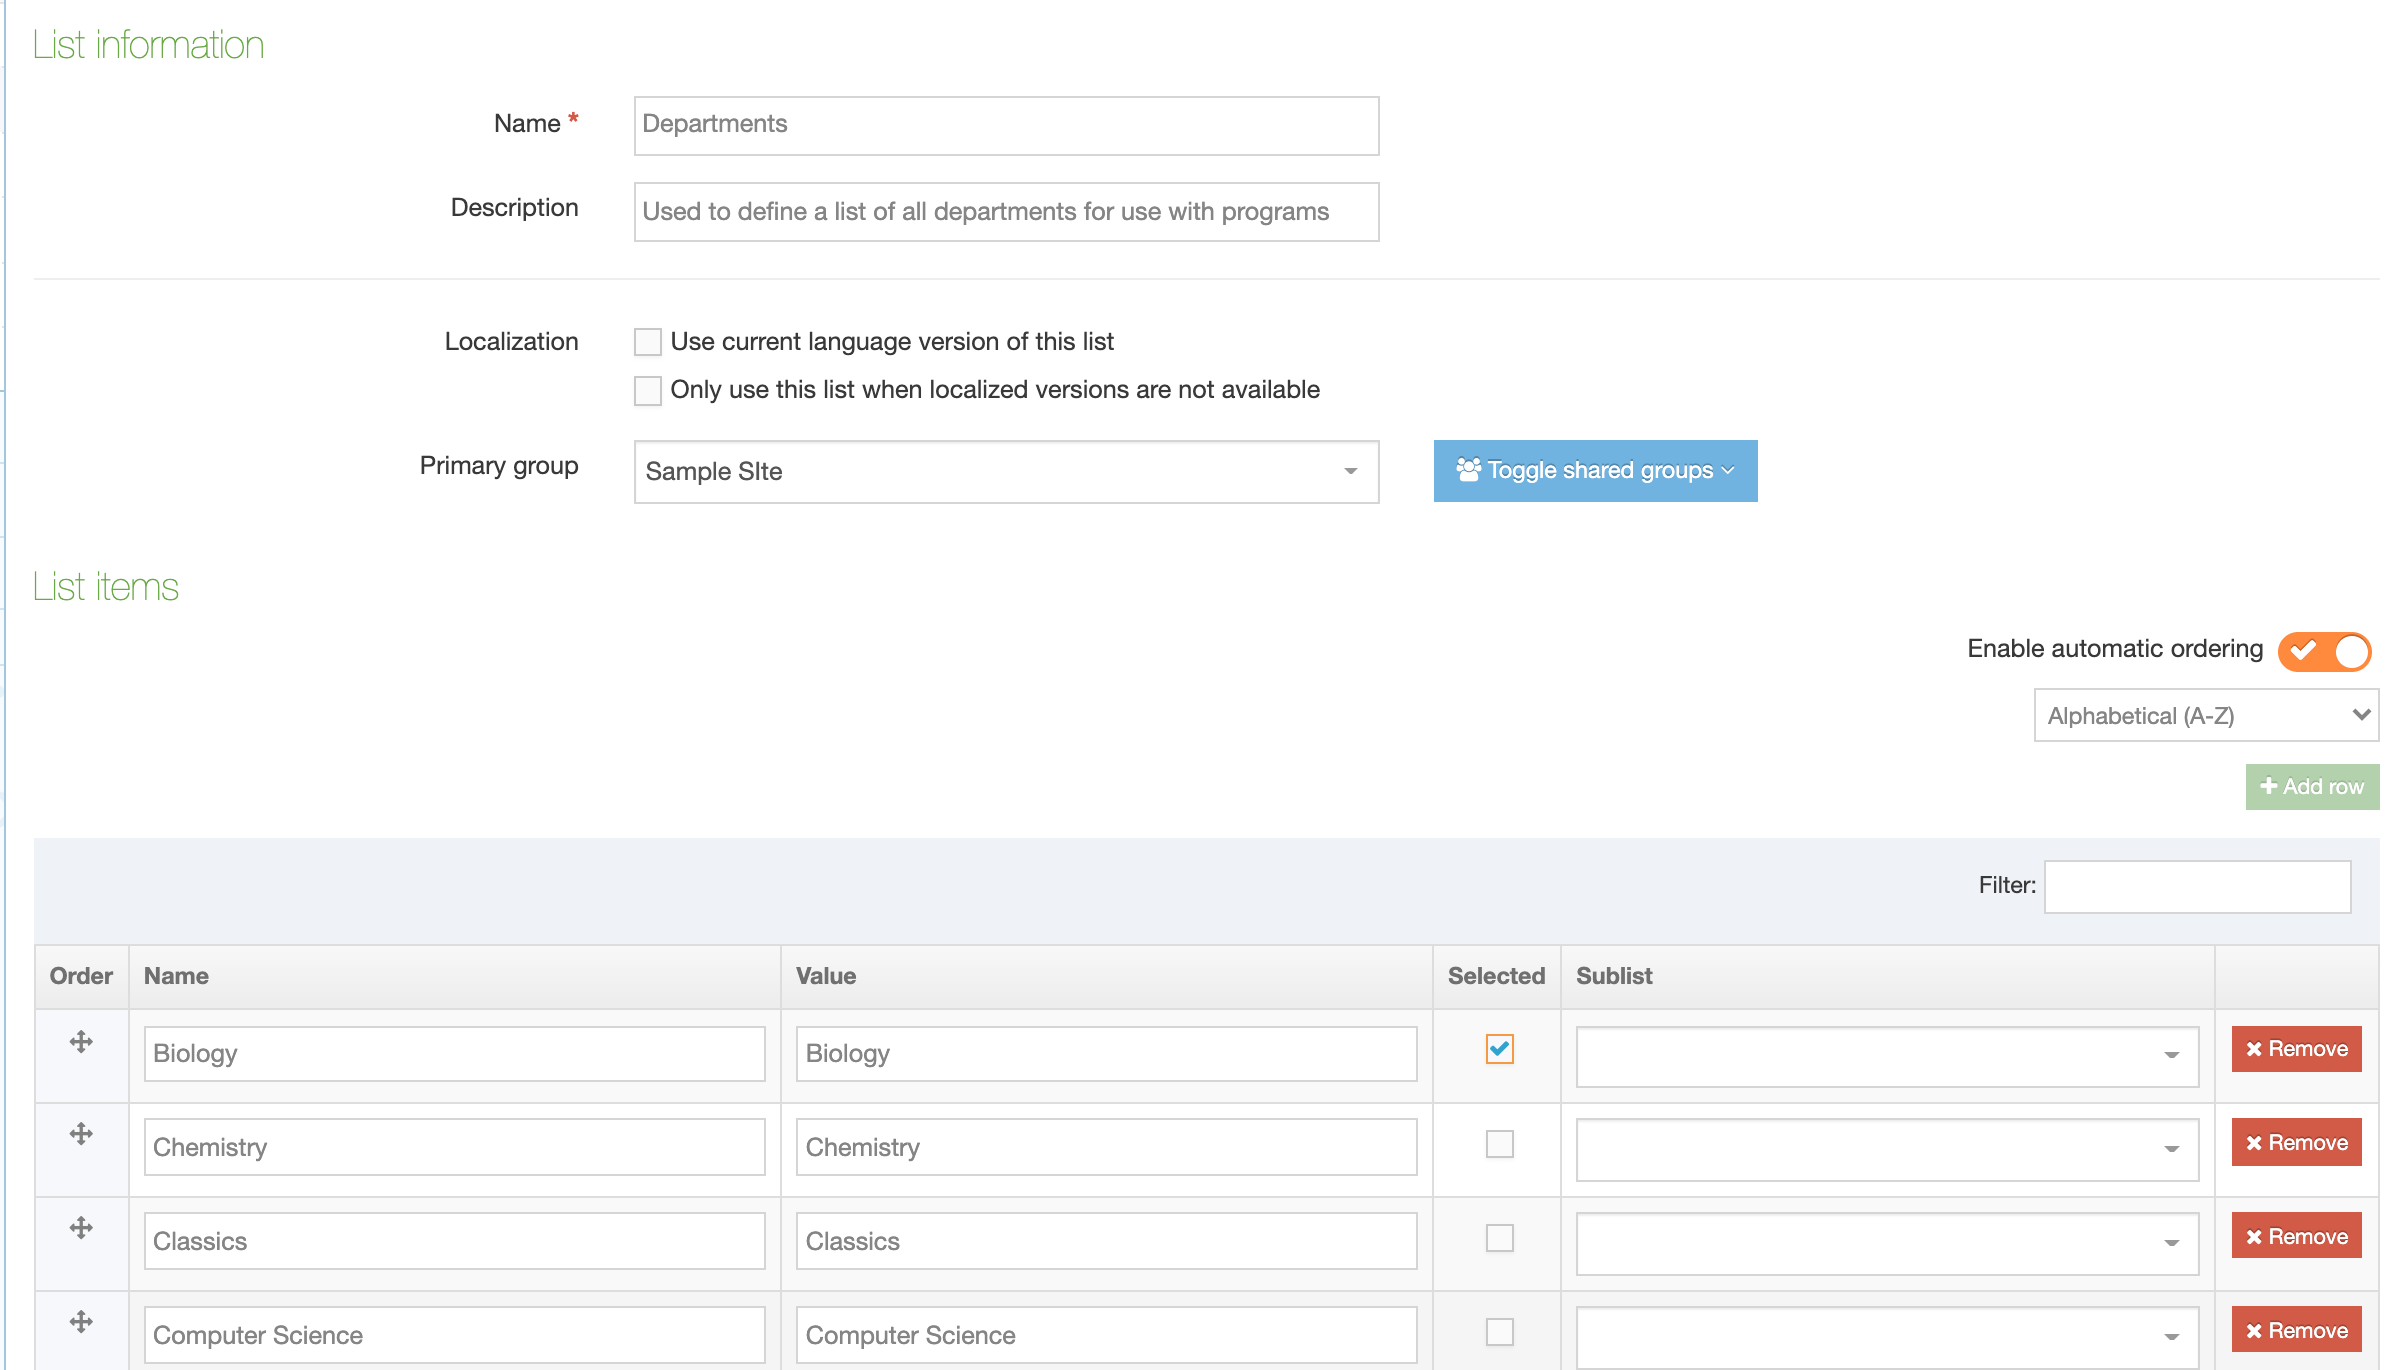Open the Alphabetical (A-Z) ordering dropdown
The height and width of the screenshot is (1370, 2394).
tap(2206, 716)
